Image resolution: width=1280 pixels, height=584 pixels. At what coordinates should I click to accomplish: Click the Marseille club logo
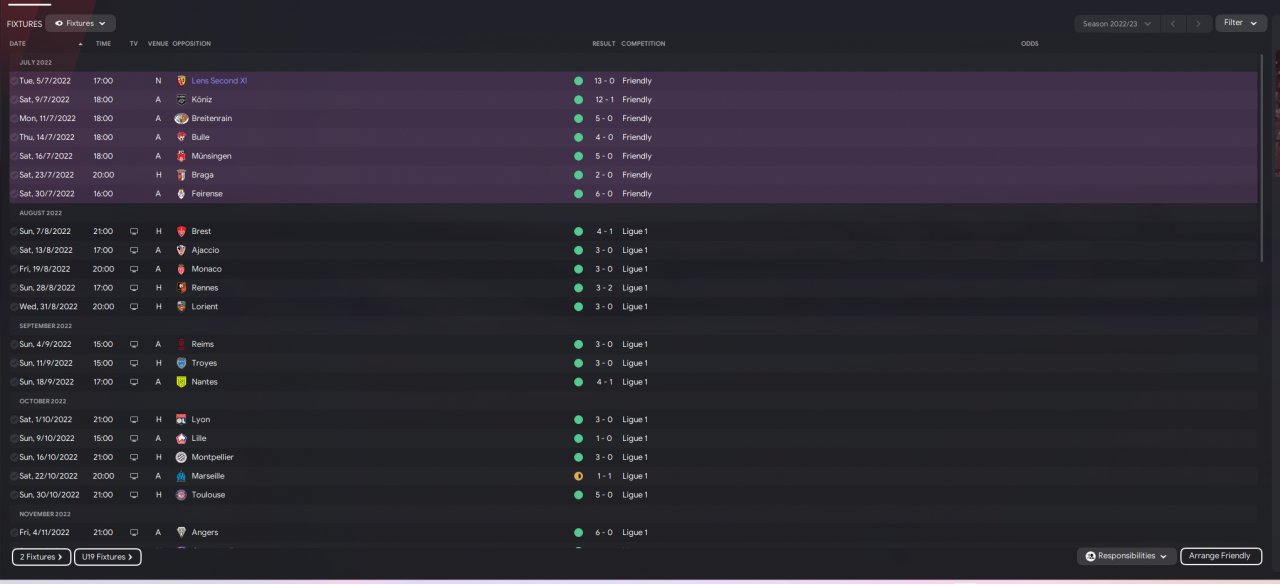click(x=181, y=476)
